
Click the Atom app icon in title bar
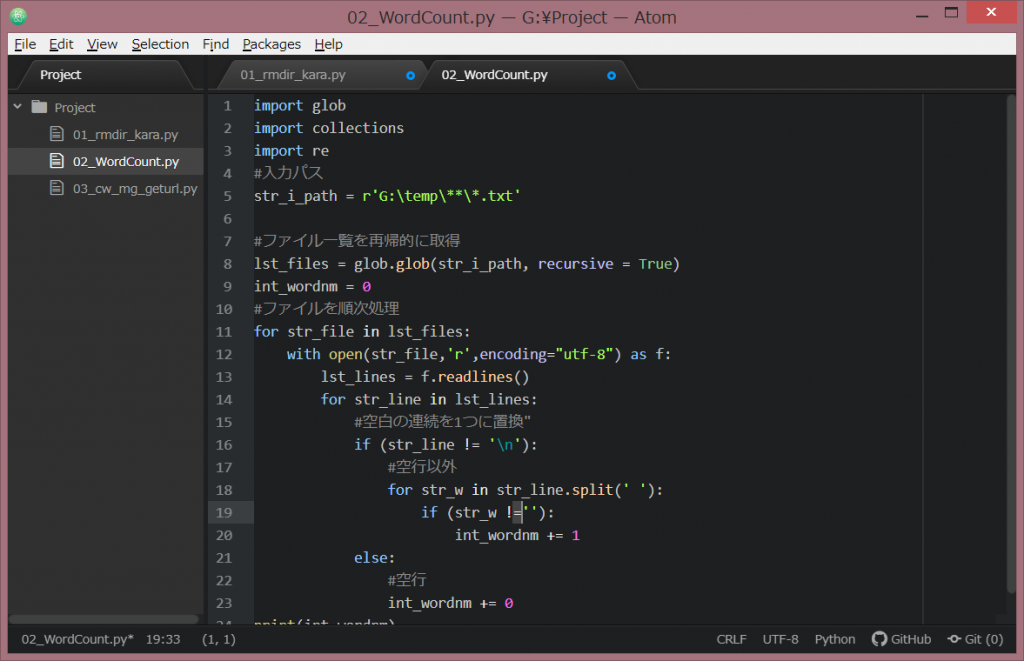point(18,16)
